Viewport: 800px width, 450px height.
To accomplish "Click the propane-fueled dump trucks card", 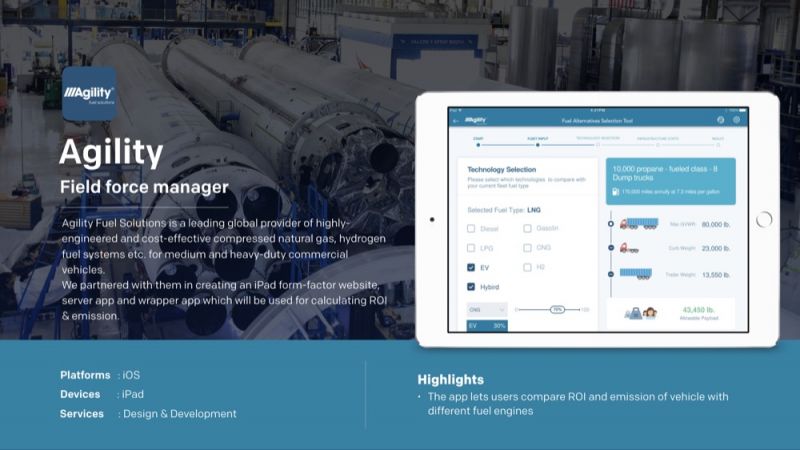I will [670, 181].
